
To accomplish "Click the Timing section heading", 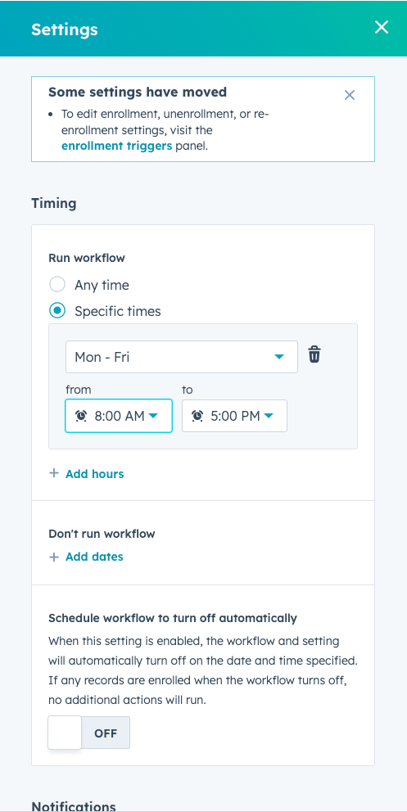I will 54,204.
